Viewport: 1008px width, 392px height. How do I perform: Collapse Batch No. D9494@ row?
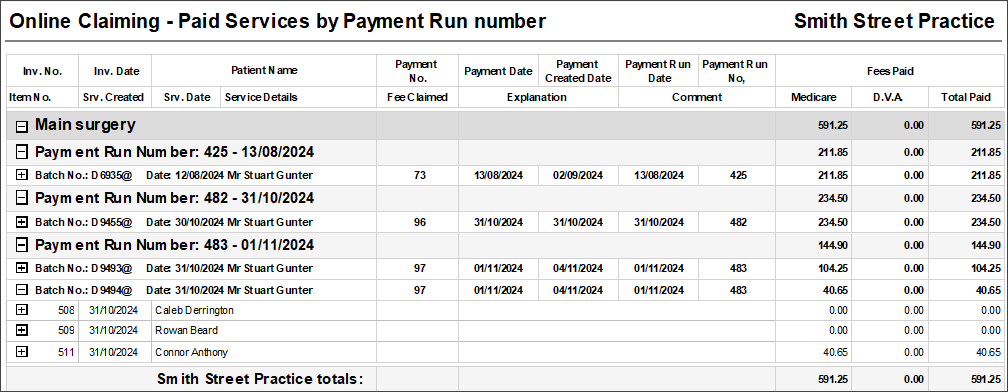click(22, 290)
